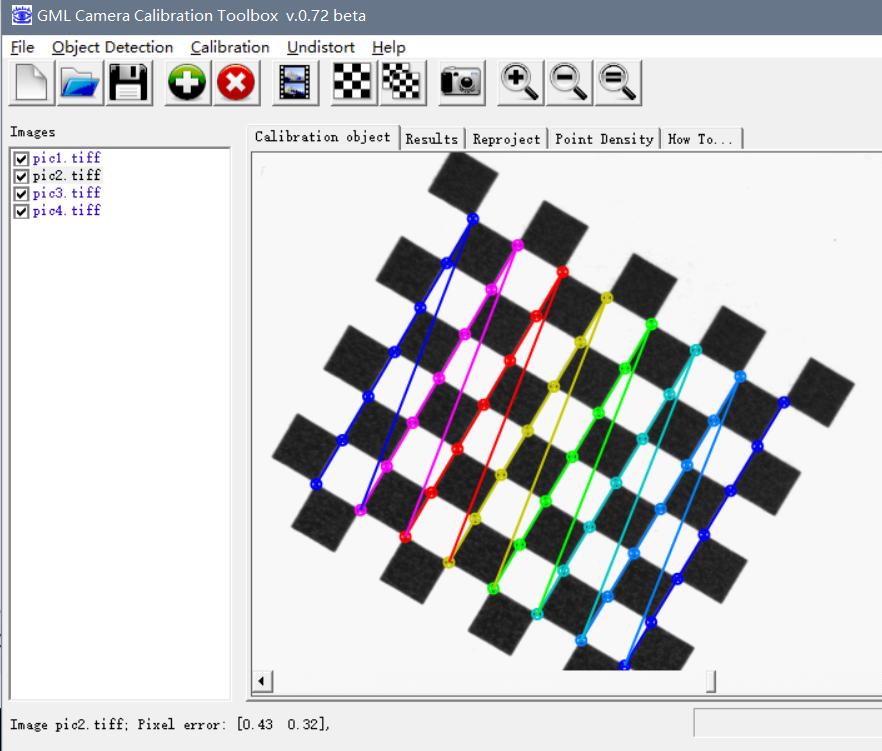Click the horizontal scrollbar left arrow
Image resolution: width=882 pixels, height=751 pixels.
point(262,681)
